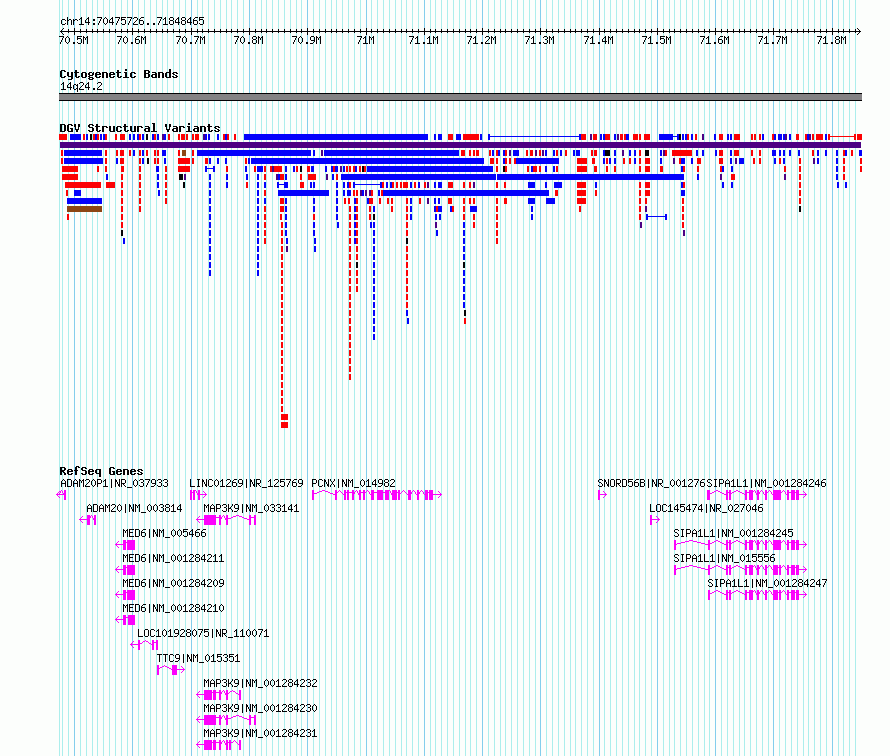Click the 71.5M ruler tick label
890x756 pixels.
pos(657,40)
